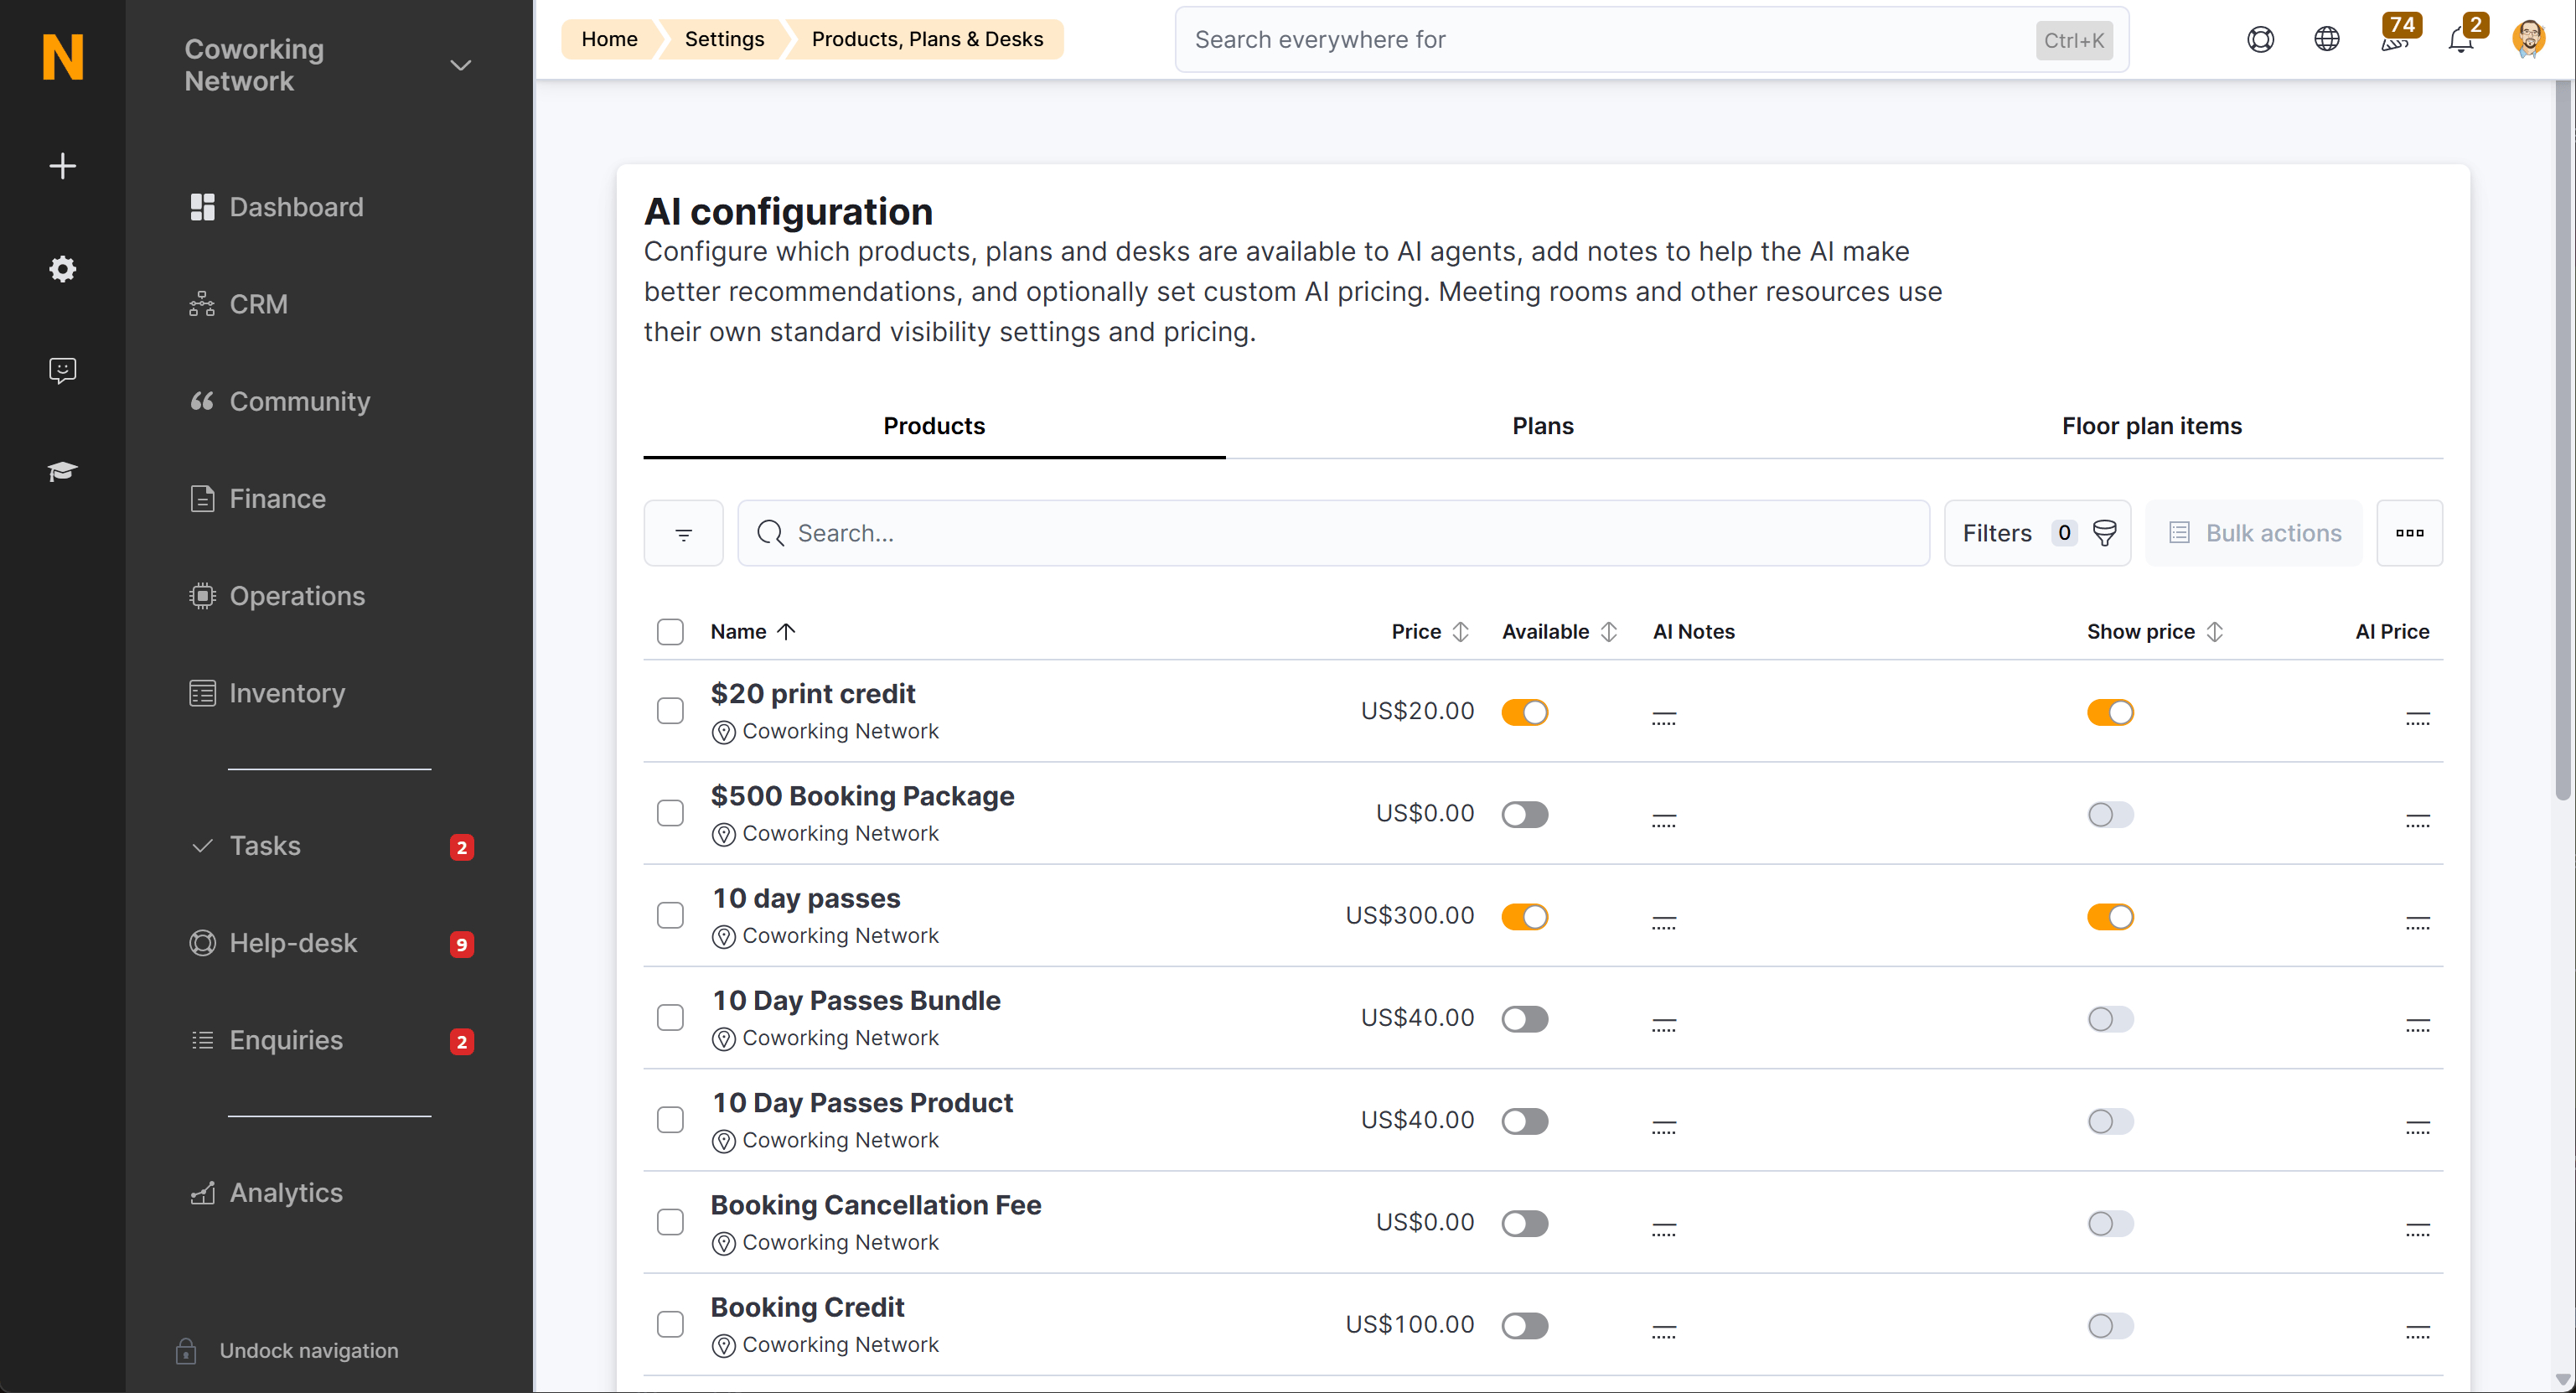Expand the Coworking Network location dropdown
This screenshot has width=2576, height=1393.
point(460,65)
